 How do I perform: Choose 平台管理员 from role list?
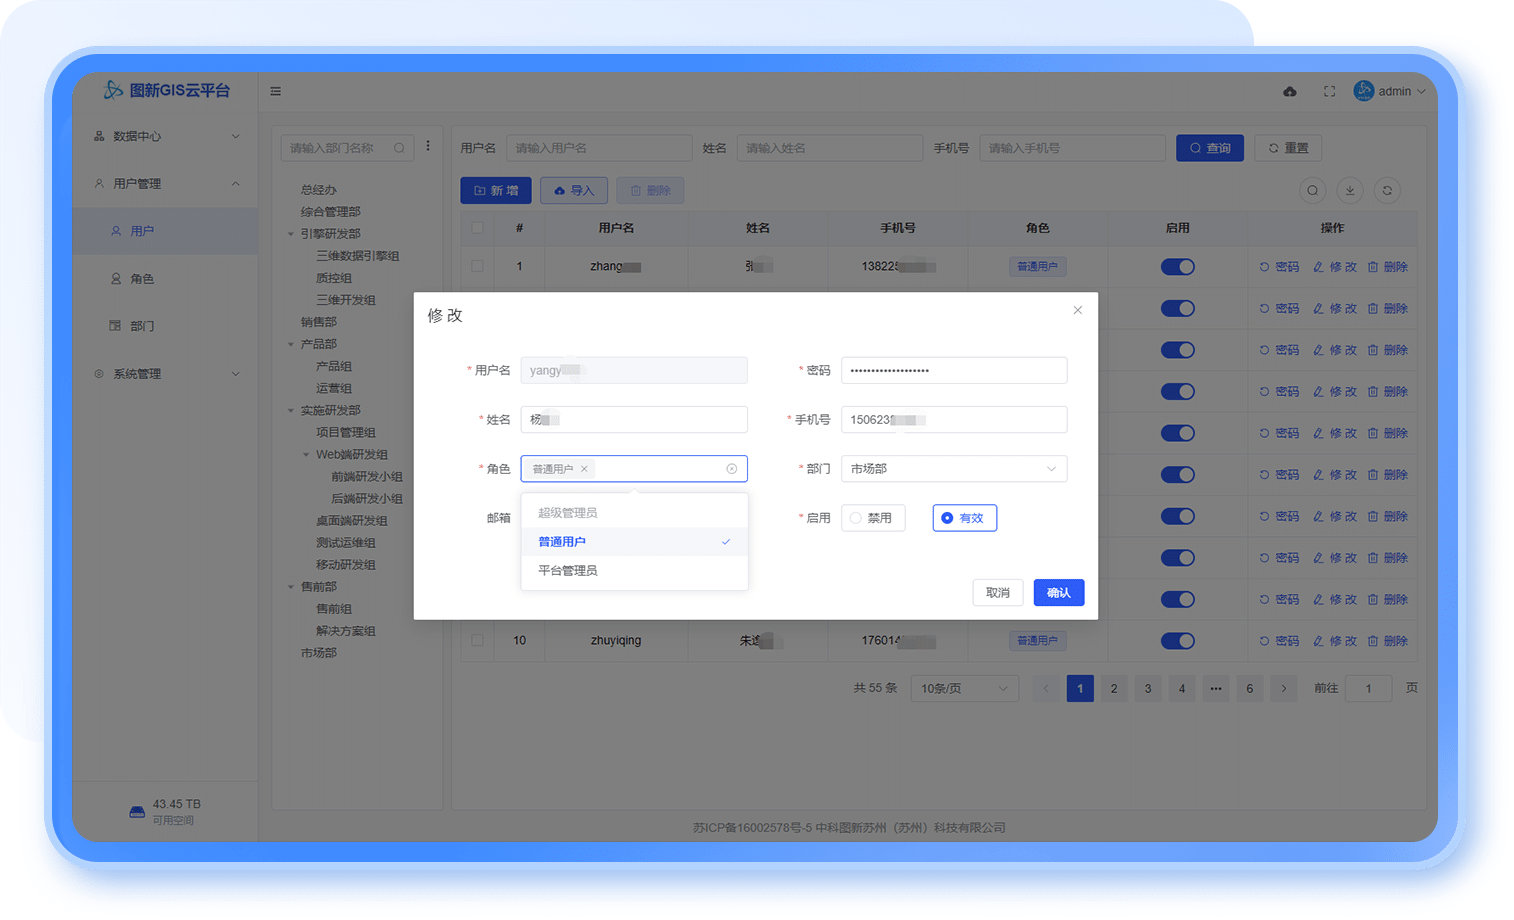pyautogui.click(x=568, y=571)
